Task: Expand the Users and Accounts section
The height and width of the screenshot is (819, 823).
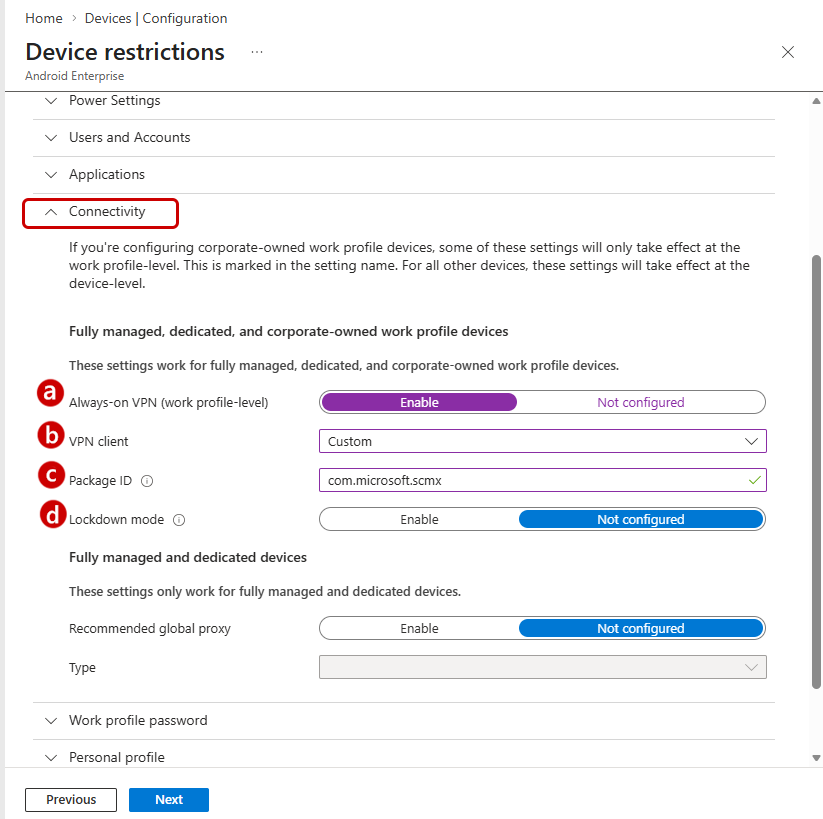Action: click(x=403, y=138)
